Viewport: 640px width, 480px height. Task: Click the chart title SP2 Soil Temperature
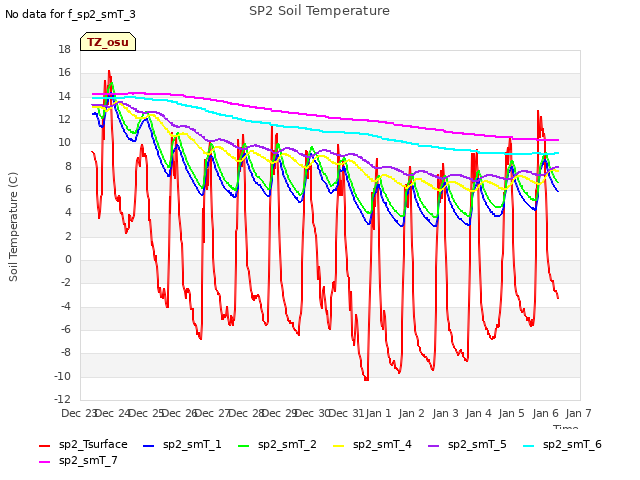319,11
